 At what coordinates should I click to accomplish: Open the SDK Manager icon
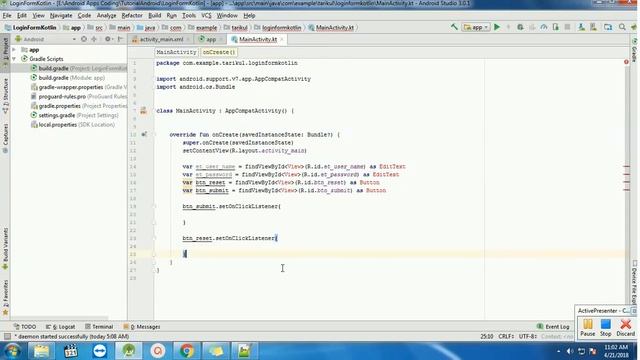click(x=593, y=27)
